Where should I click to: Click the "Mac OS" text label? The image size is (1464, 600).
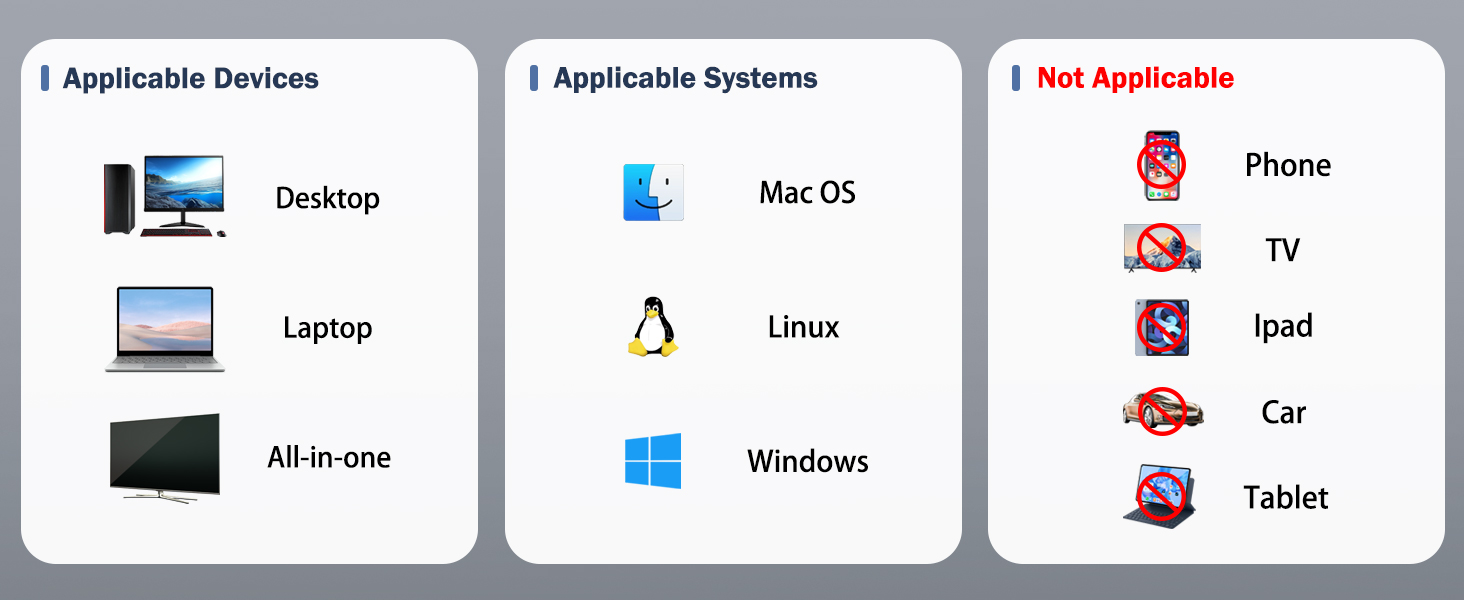pos(807,193)
